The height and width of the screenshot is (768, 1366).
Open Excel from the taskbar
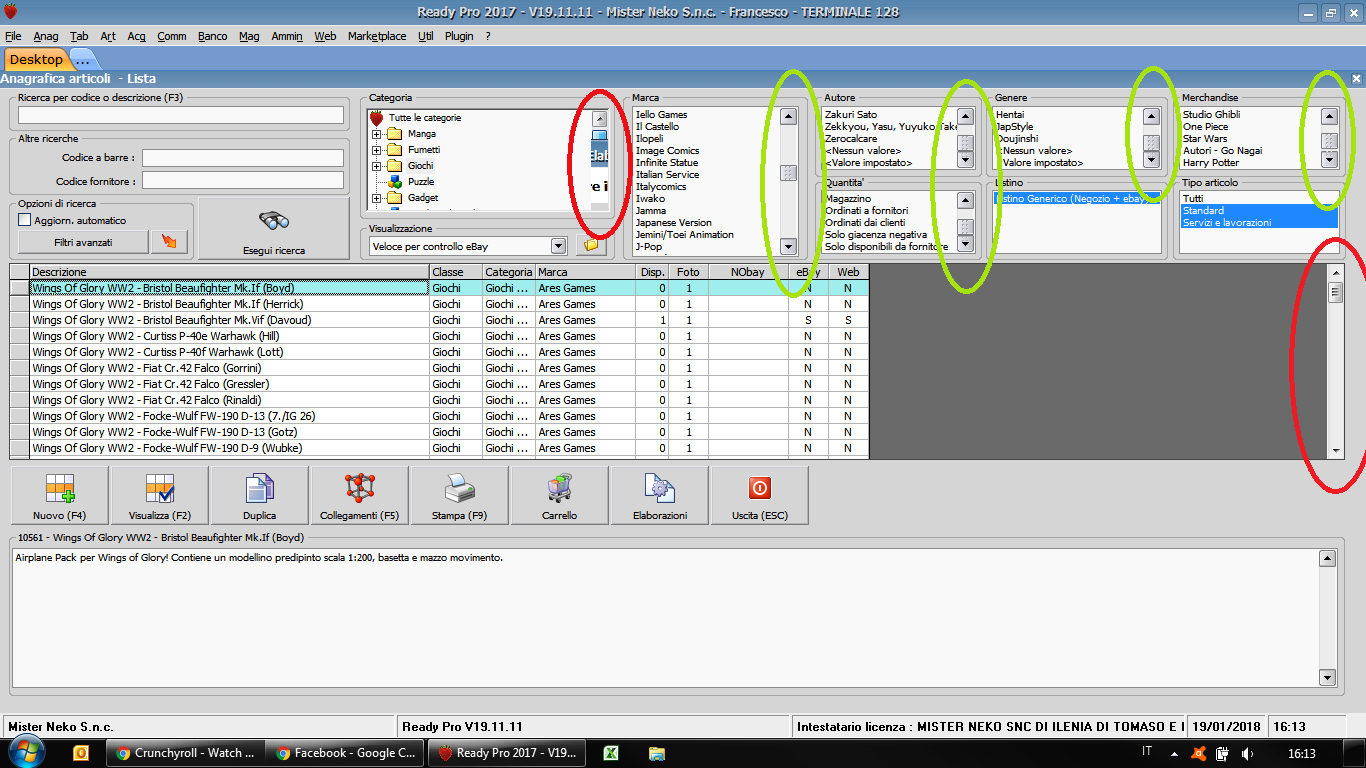(609, 753)
